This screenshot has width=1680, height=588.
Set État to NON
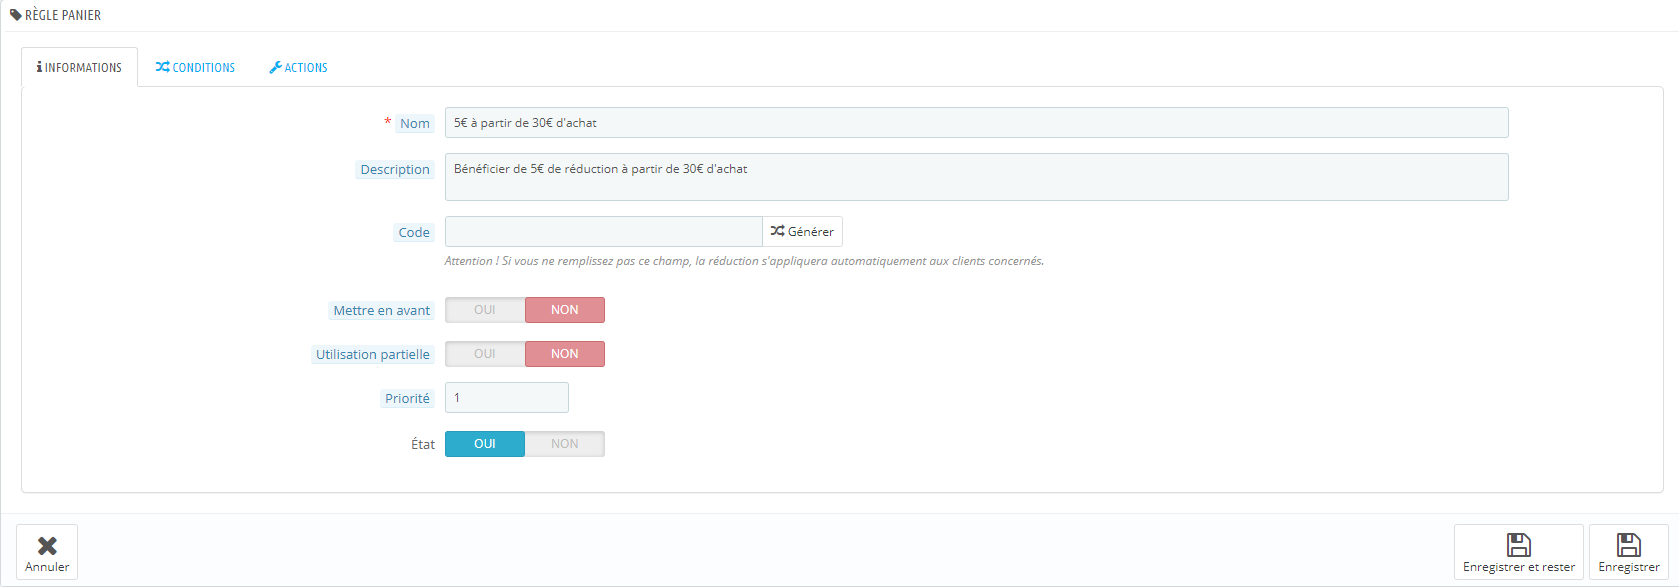click(x=565, y=444)
